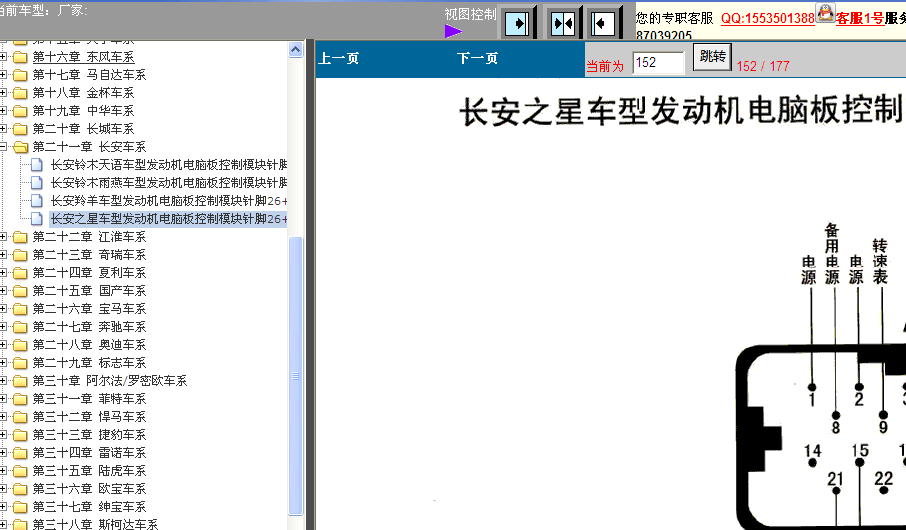Image resolution: width=906 pixels, height=530 pixels.
Task: Click folder icon of 第十六章 东风车系
Action: (x=20, y=57)
